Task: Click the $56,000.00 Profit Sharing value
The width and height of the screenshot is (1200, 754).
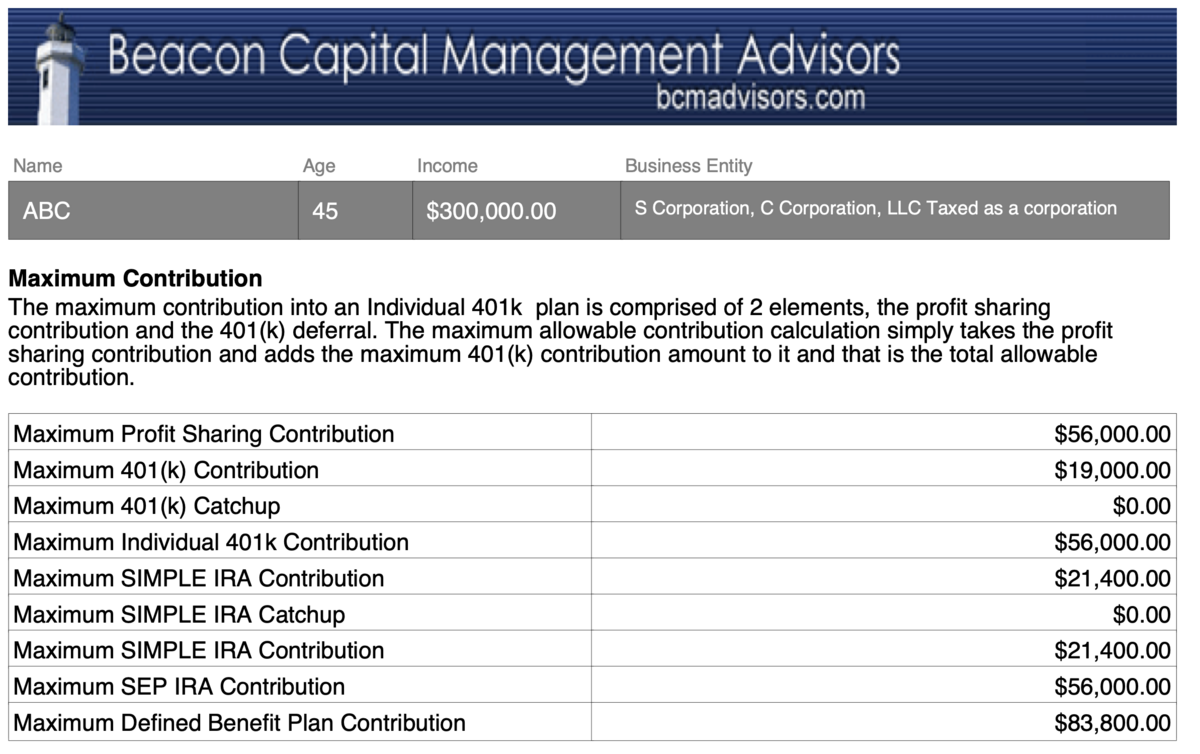Action: 1112,434
